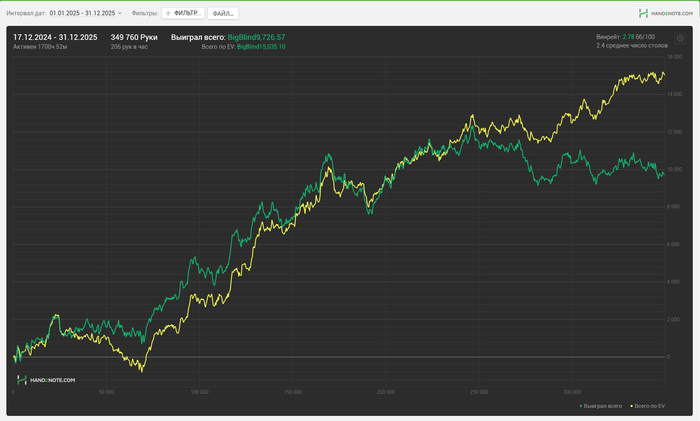Screen dimensions: 700x421
Task: Click the green legend color dot
Action: [x=581, y=407]
